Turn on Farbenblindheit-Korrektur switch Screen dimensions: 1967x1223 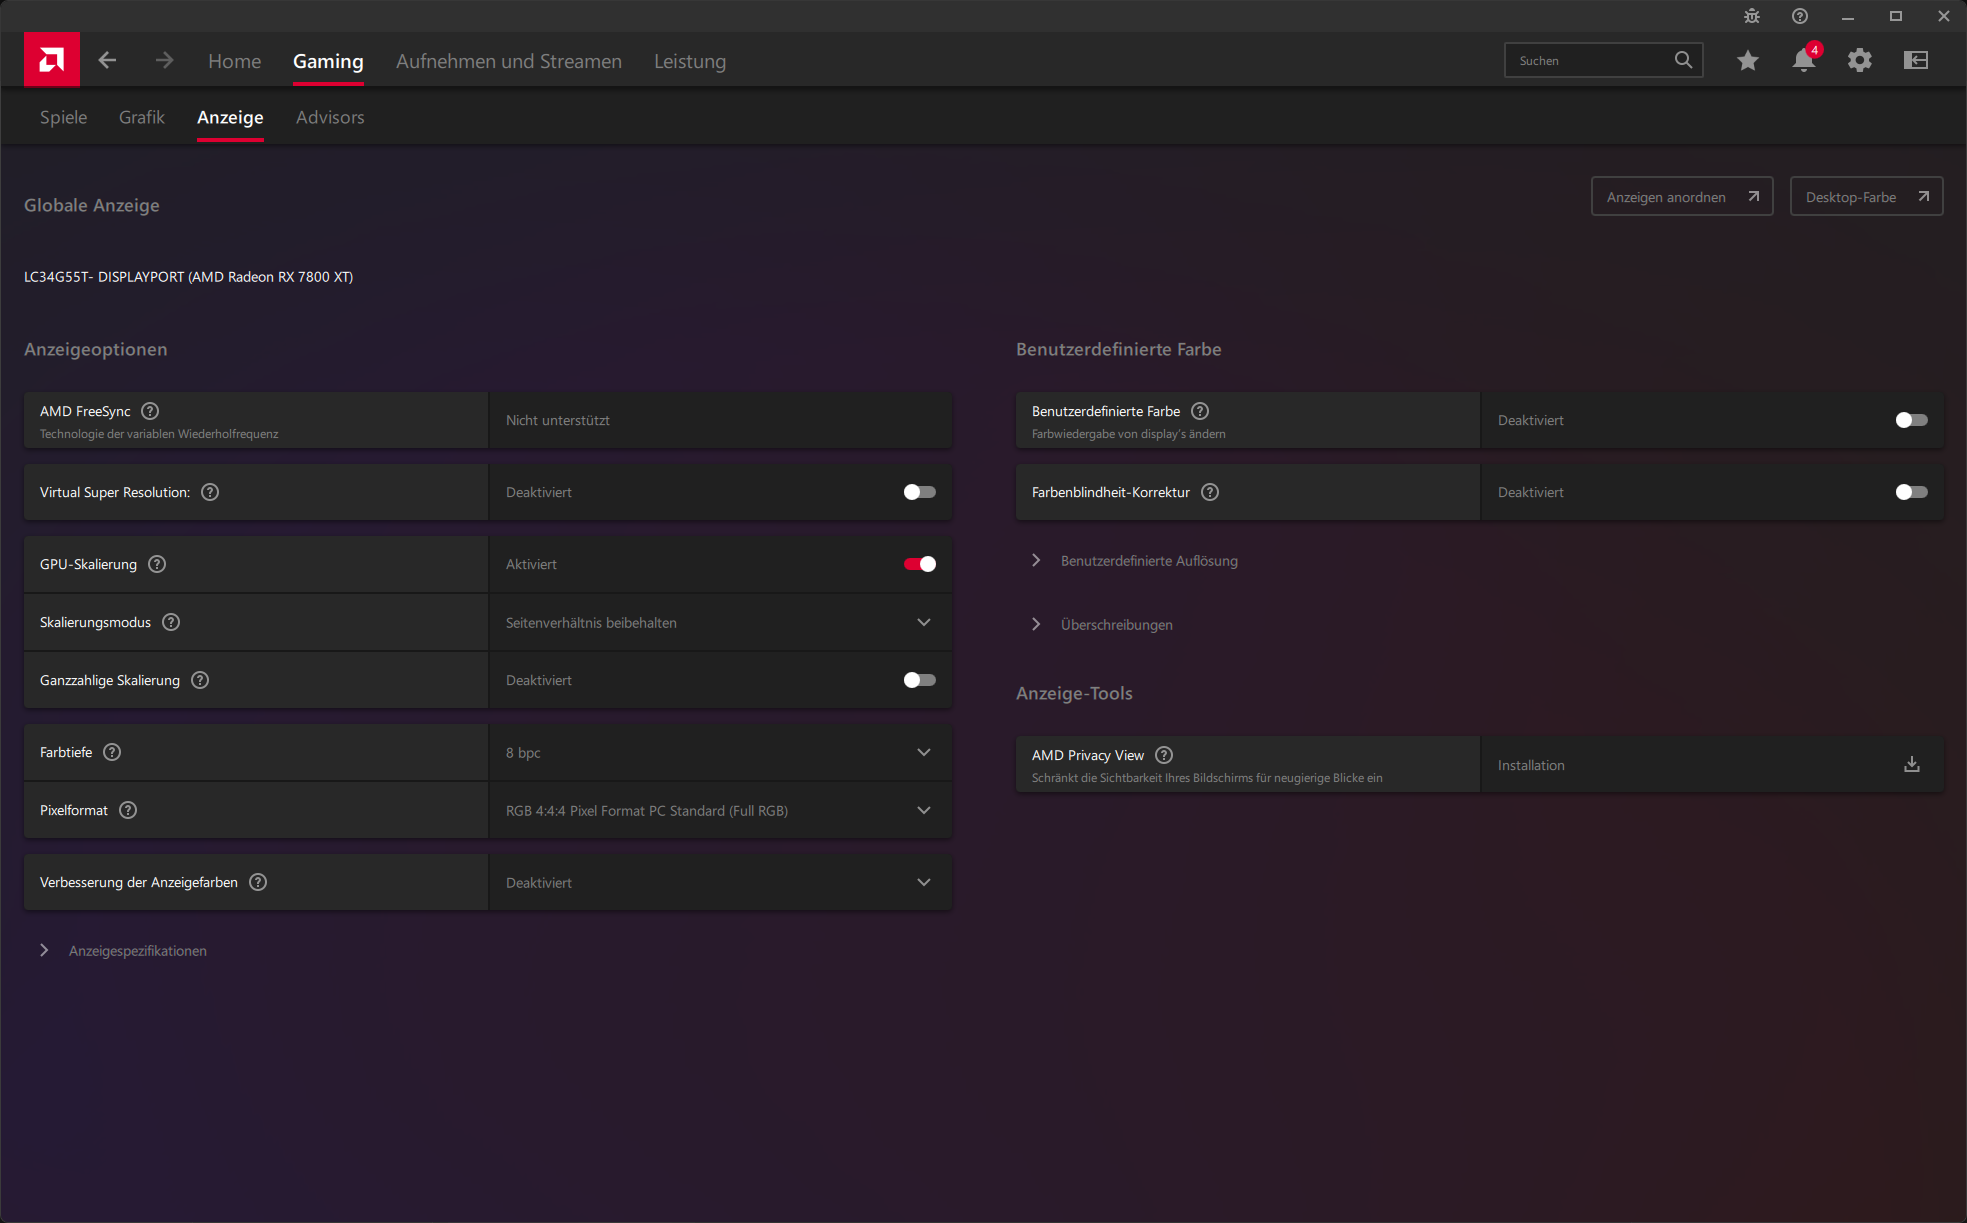coord(1910,492)
